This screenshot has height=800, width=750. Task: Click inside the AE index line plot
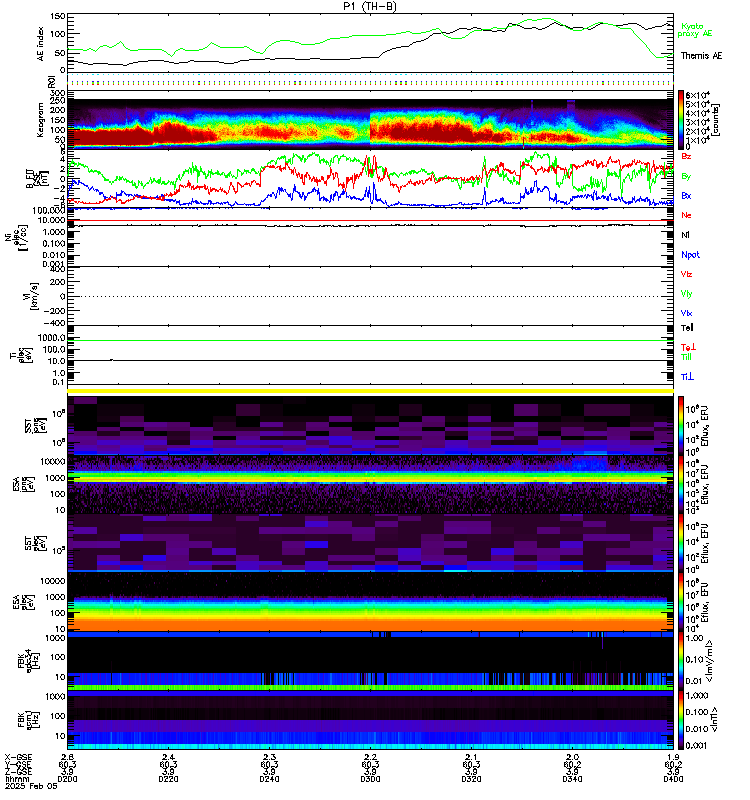[370, 44]
